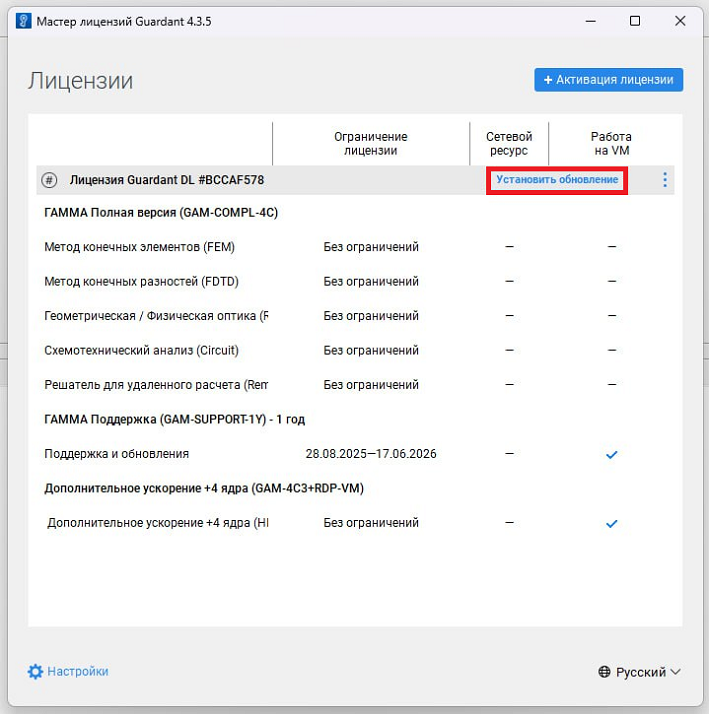Click the VM checkmark for Поддержка и обновления
This screenshot has height=714, width=709.
(x=612, y=455)
